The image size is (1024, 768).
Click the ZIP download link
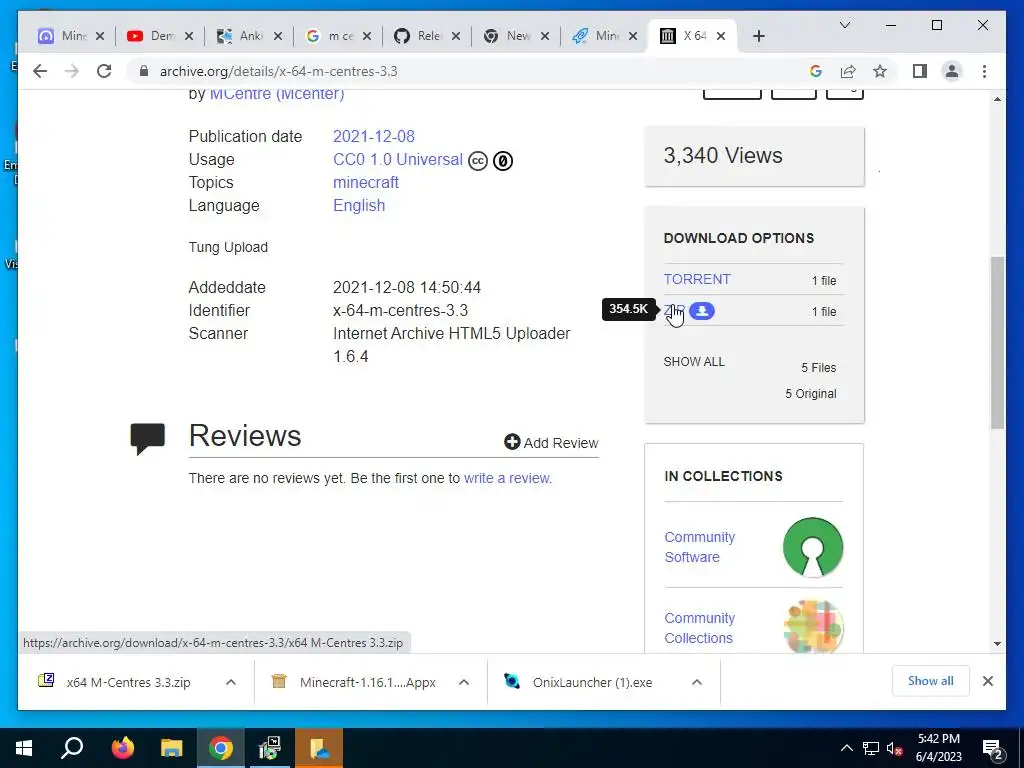click(675, 310)
